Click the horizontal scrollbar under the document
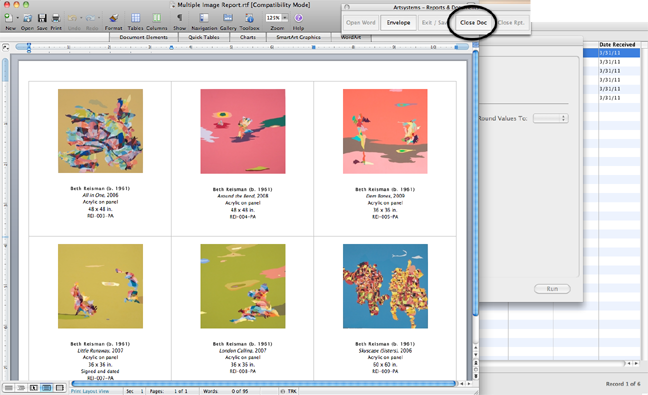This screenshot has width=648, height=395. [263, 384]
